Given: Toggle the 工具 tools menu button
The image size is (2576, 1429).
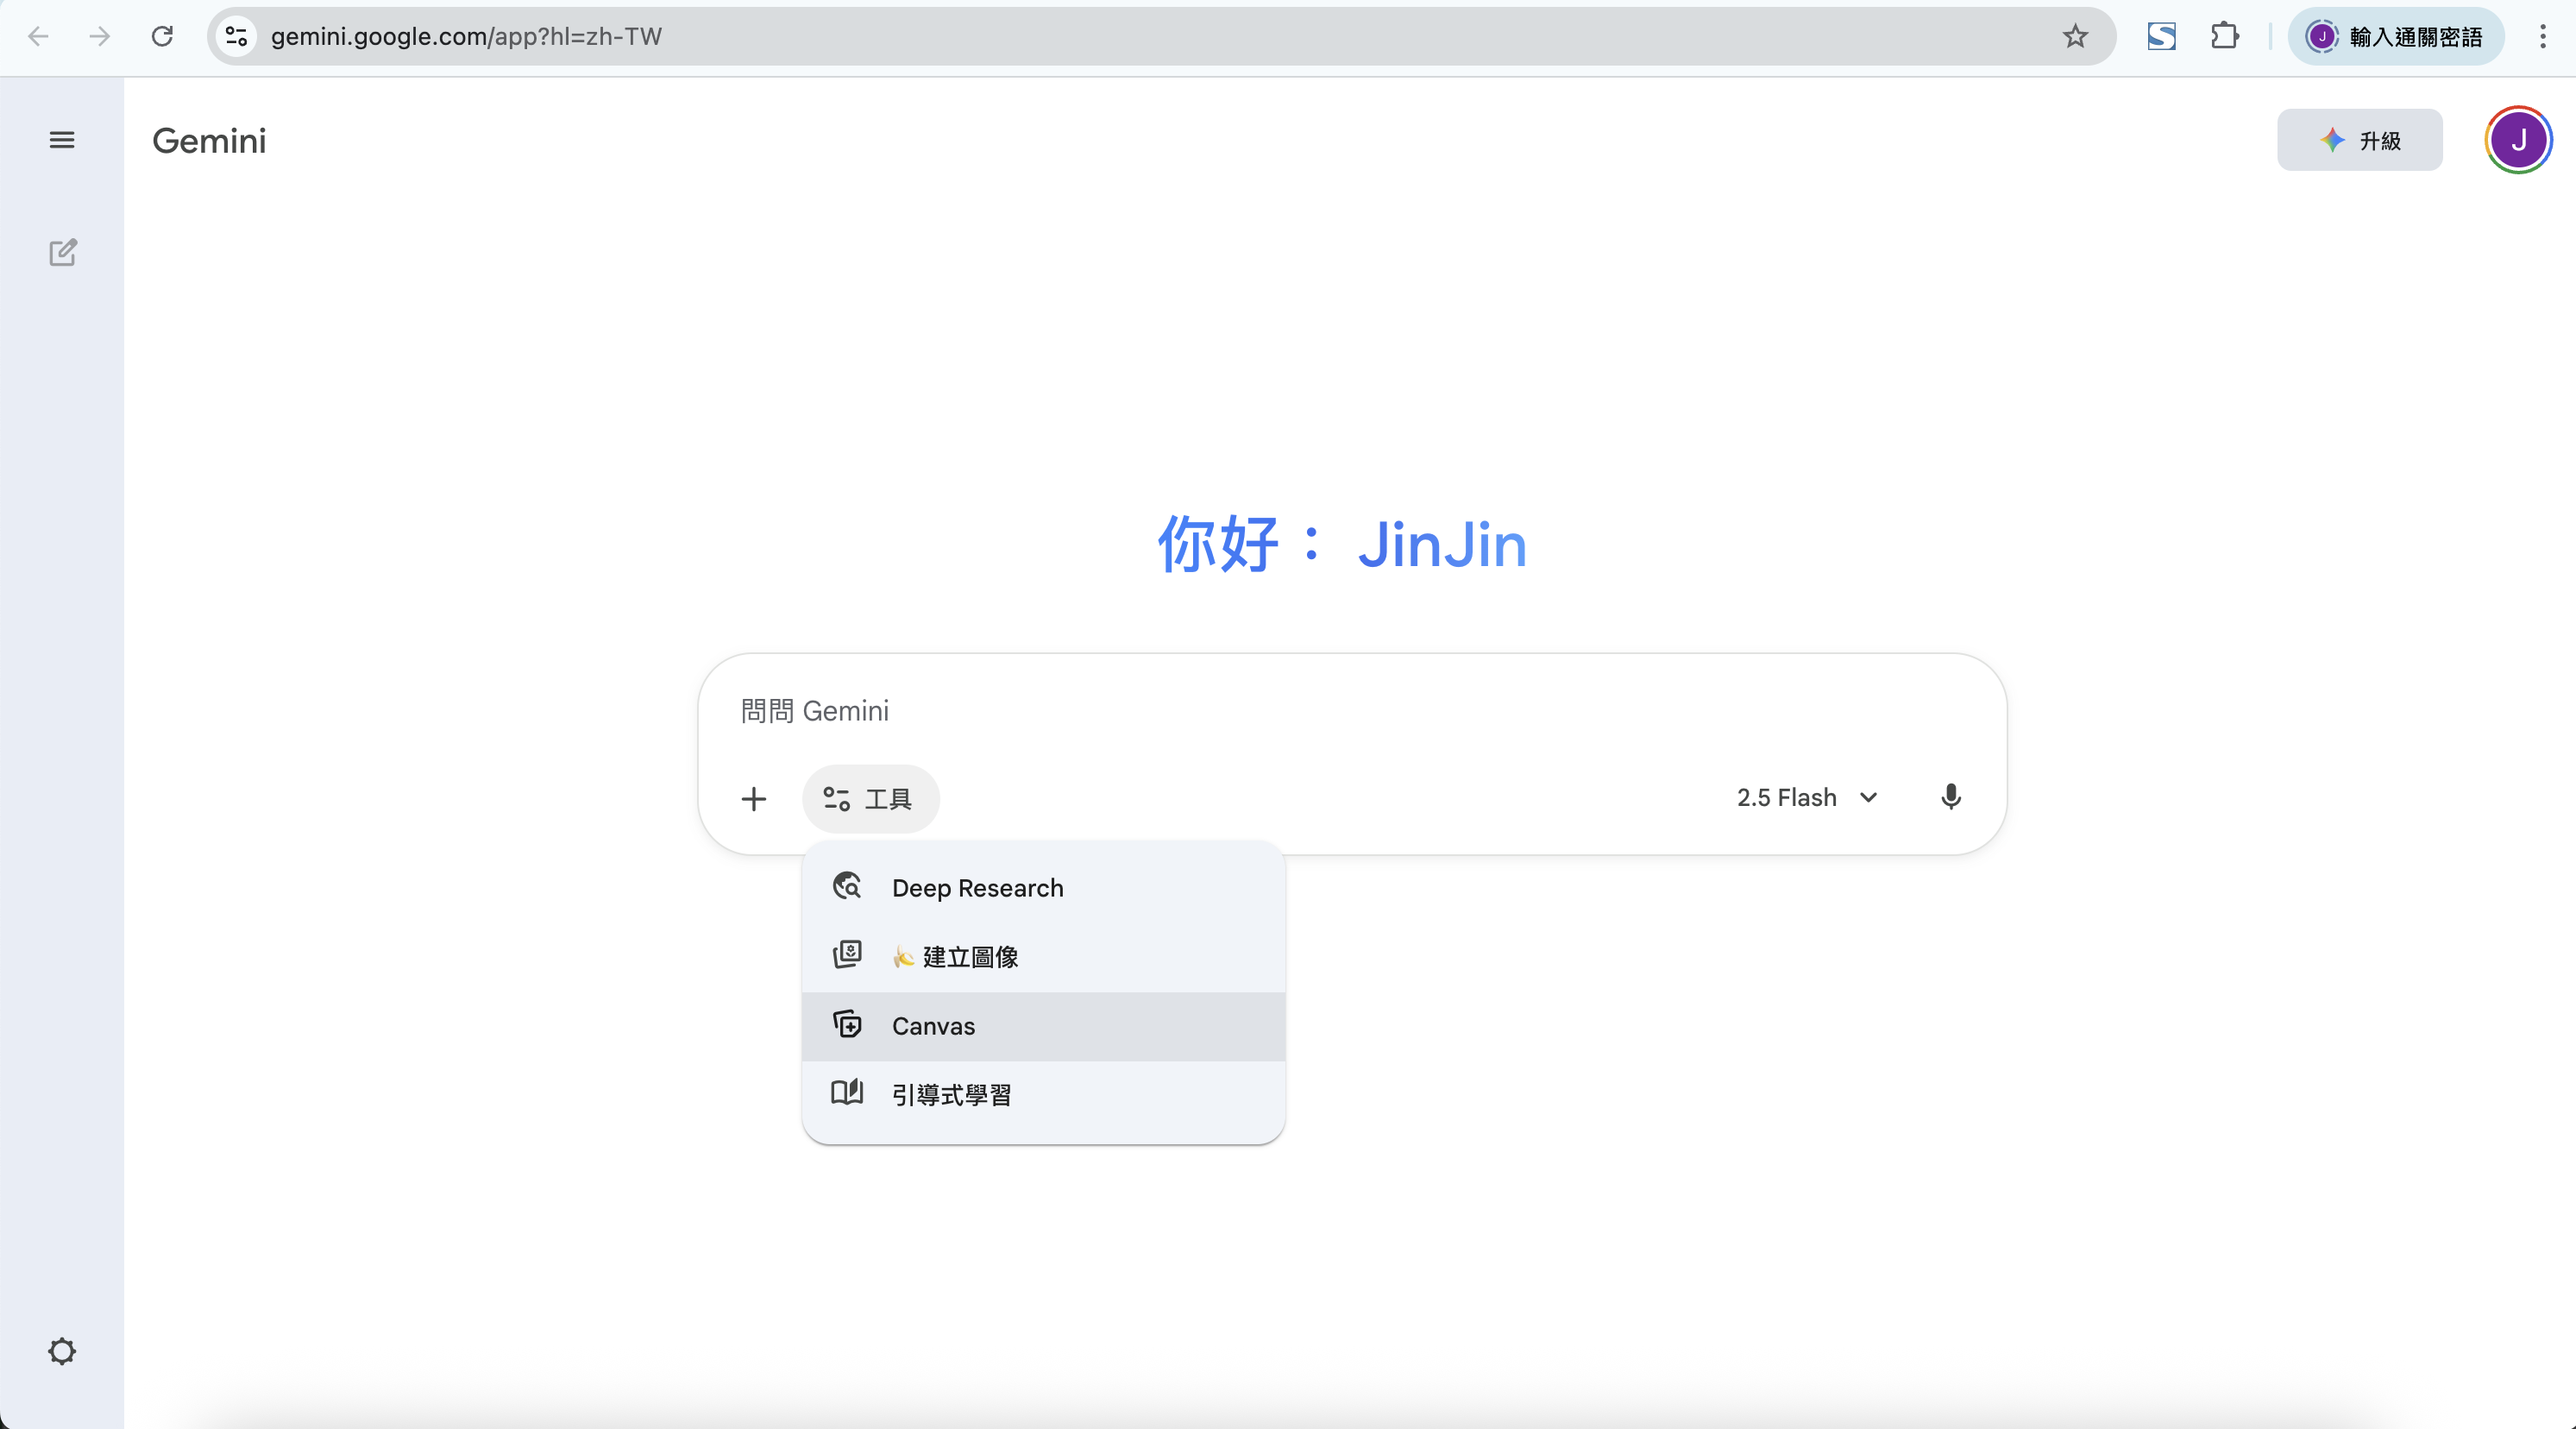Looking at the screenshot, I should [870, 798].
